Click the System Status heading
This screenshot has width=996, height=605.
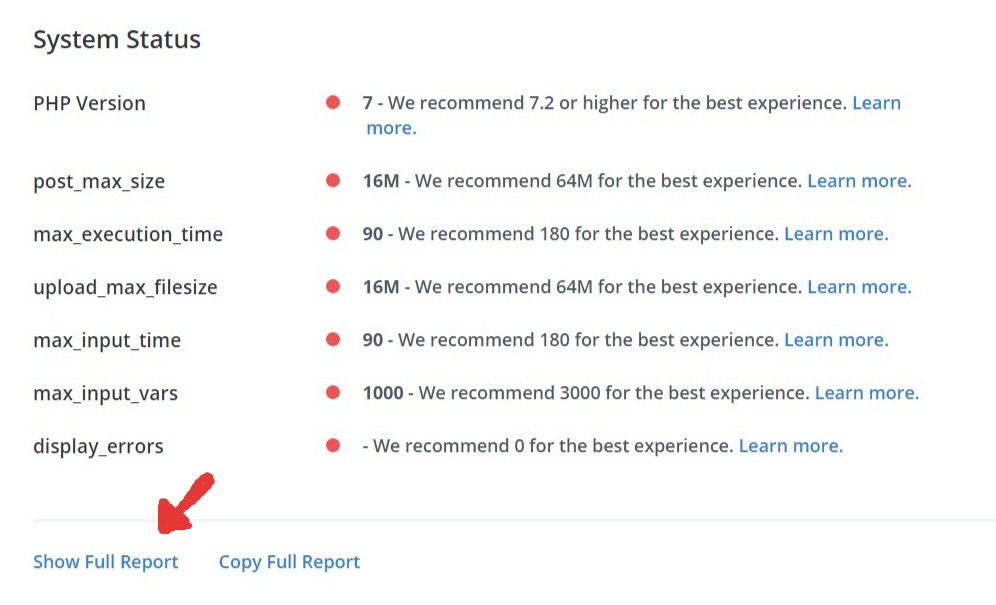click(x=117, y=40)
